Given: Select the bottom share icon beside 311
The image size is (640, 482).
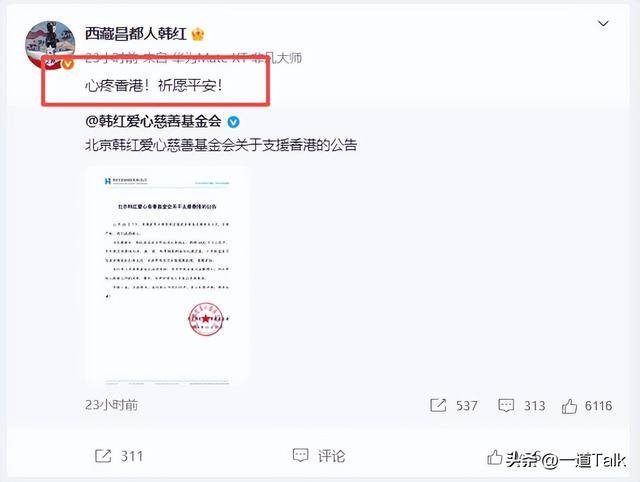Looking at the screenshot, I should click(103, 455).
